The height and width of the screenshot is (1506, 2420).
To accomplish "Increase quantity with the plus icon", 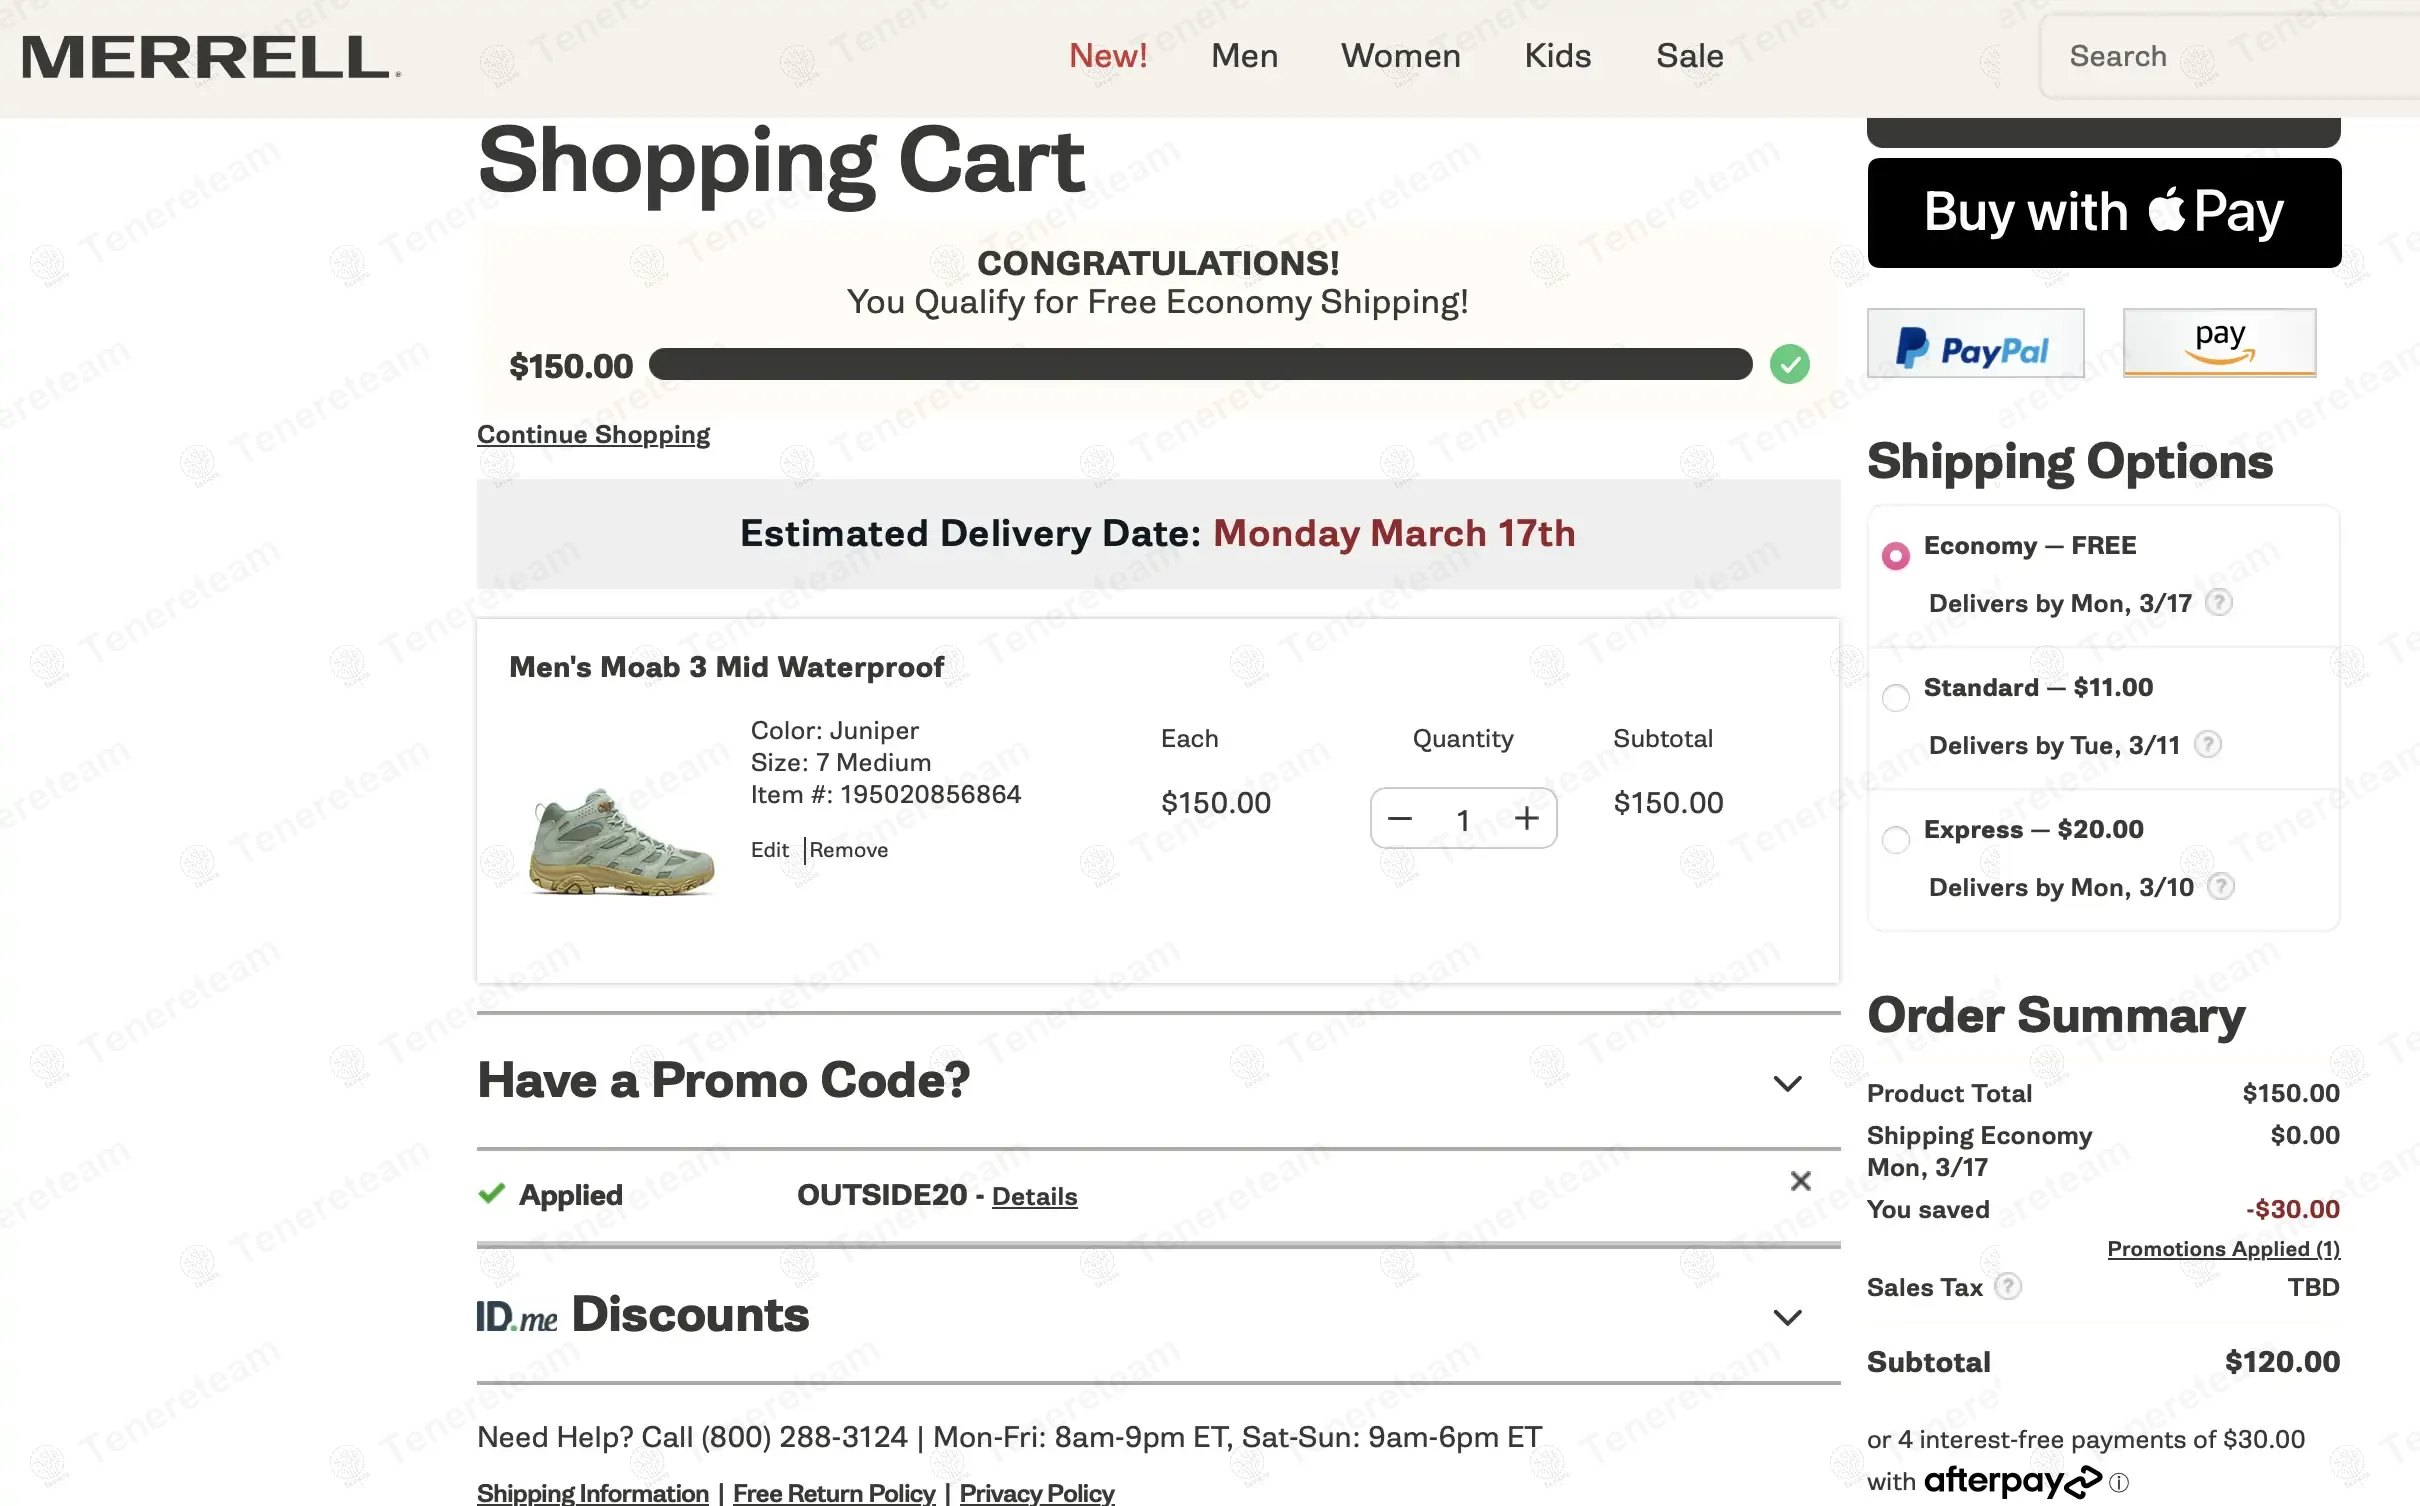I will (x=1526, y=819).
